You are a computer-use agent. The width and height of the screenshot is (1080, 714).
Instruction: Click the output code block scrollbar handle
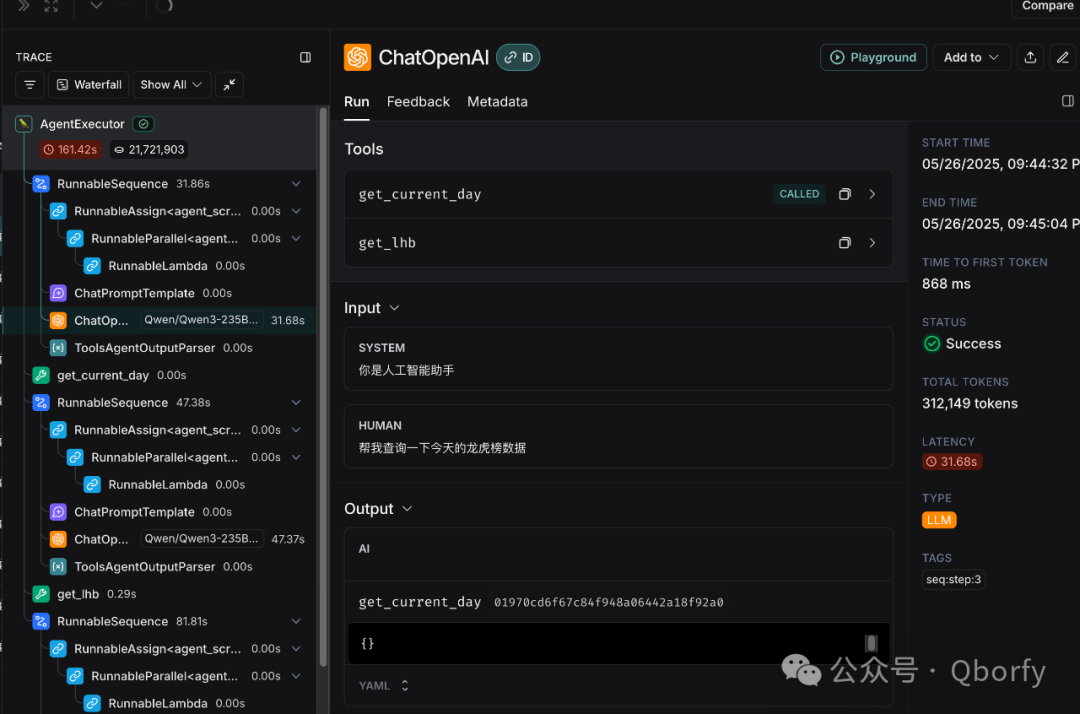[871, 643]
